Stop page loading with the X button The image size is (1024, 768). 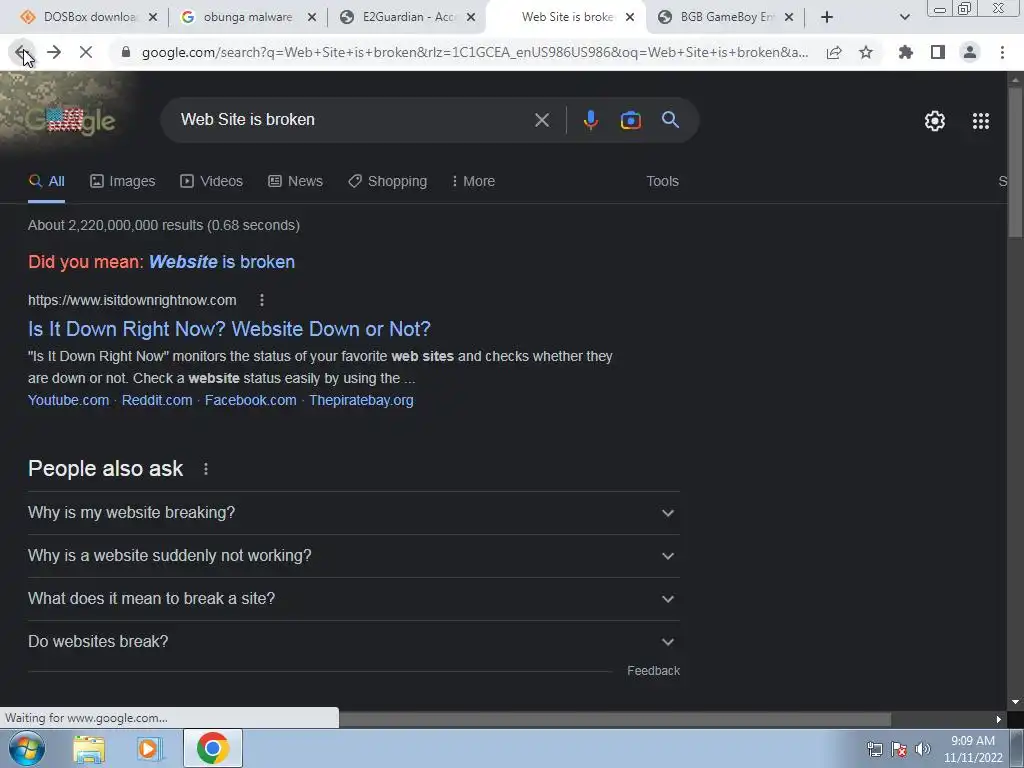[x=86, y=52]
